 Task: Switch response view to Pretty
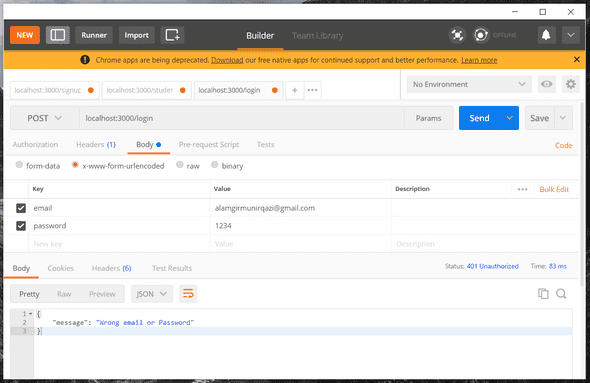[29, 294]
